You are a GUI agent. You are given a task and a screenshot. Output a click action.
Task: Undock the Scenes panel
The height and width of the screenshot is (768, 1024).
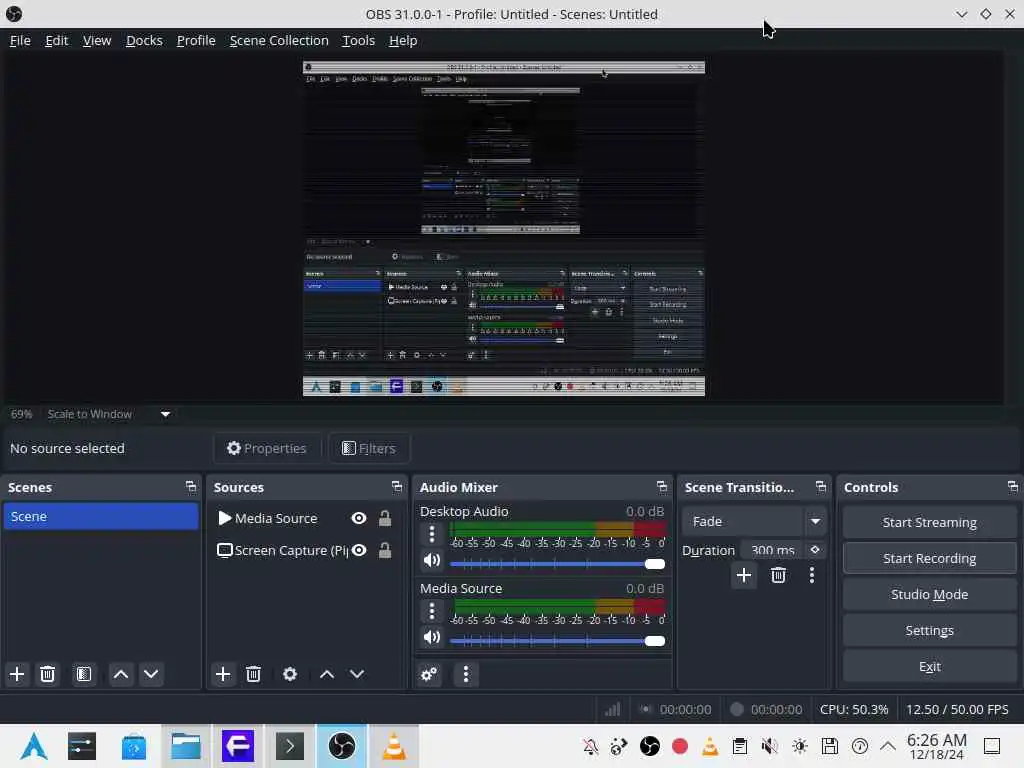(191, 487)
